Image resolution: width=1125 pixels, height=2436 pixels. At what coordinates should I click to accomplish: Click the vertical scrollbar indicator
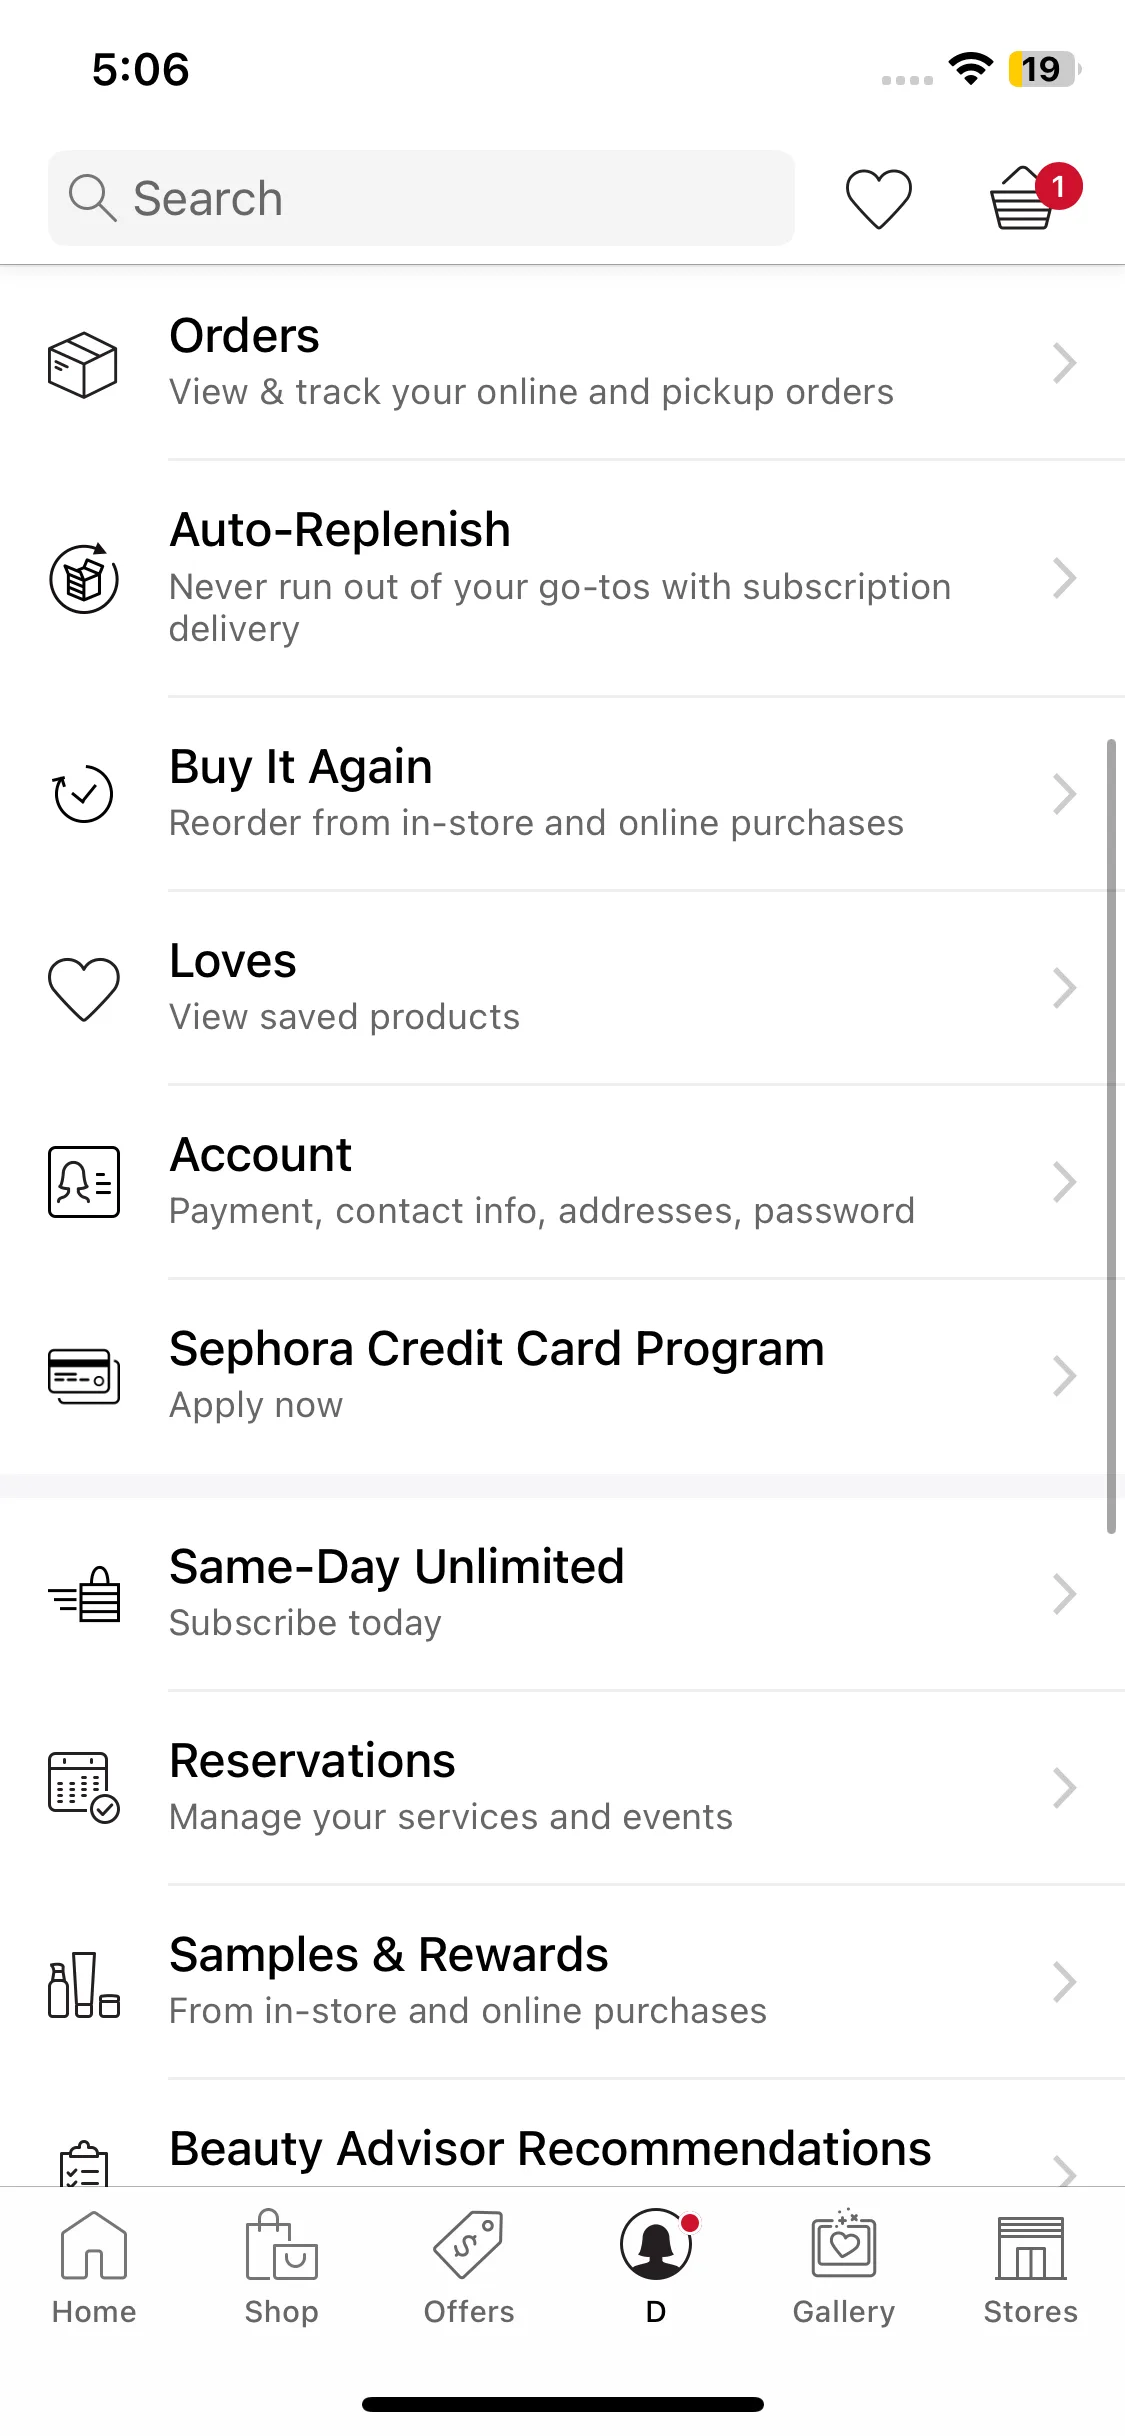1111,1136
